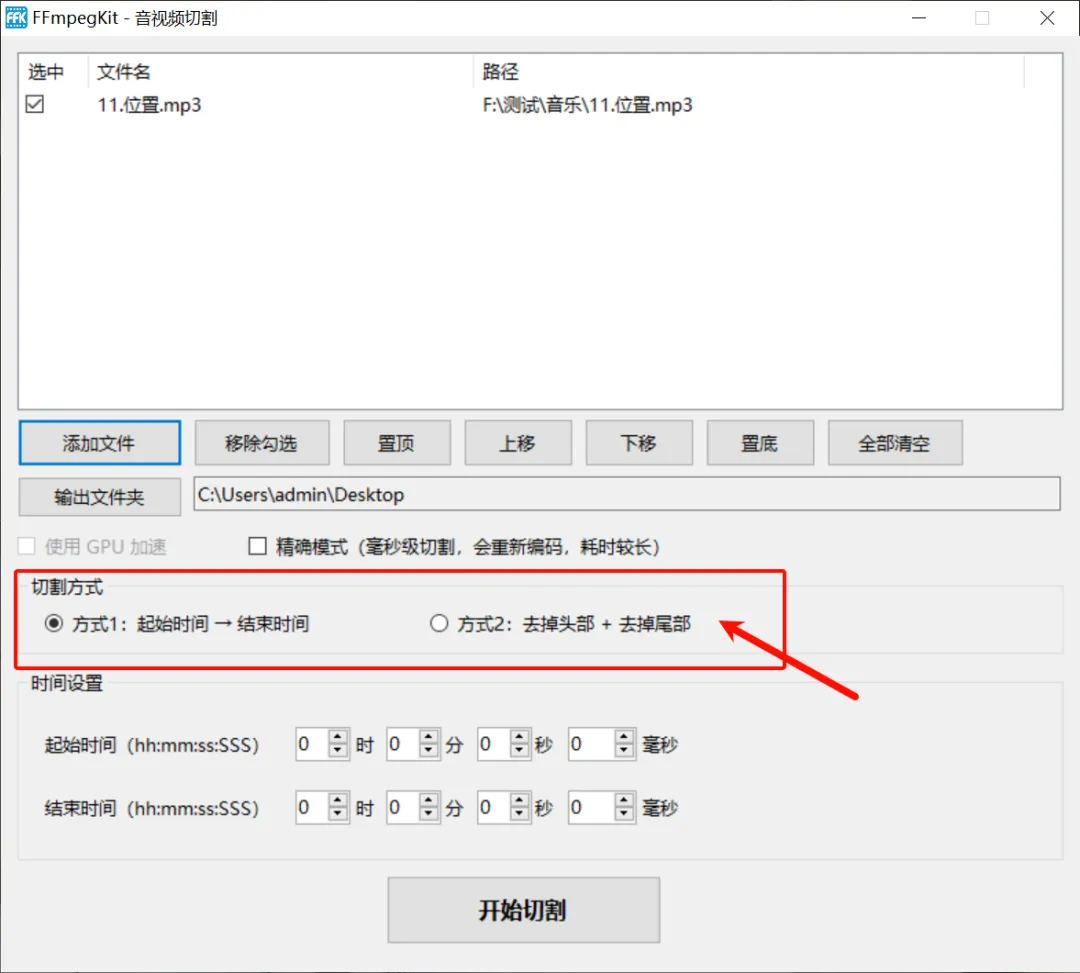Click the 全部清空 button
The width and height of the screenshot is (1080, 973).
[895, 443]
